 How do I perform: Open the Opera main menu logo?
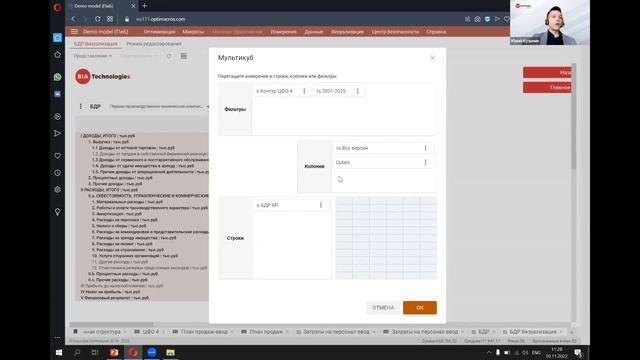pyautogui.click(x=58, y=7)
